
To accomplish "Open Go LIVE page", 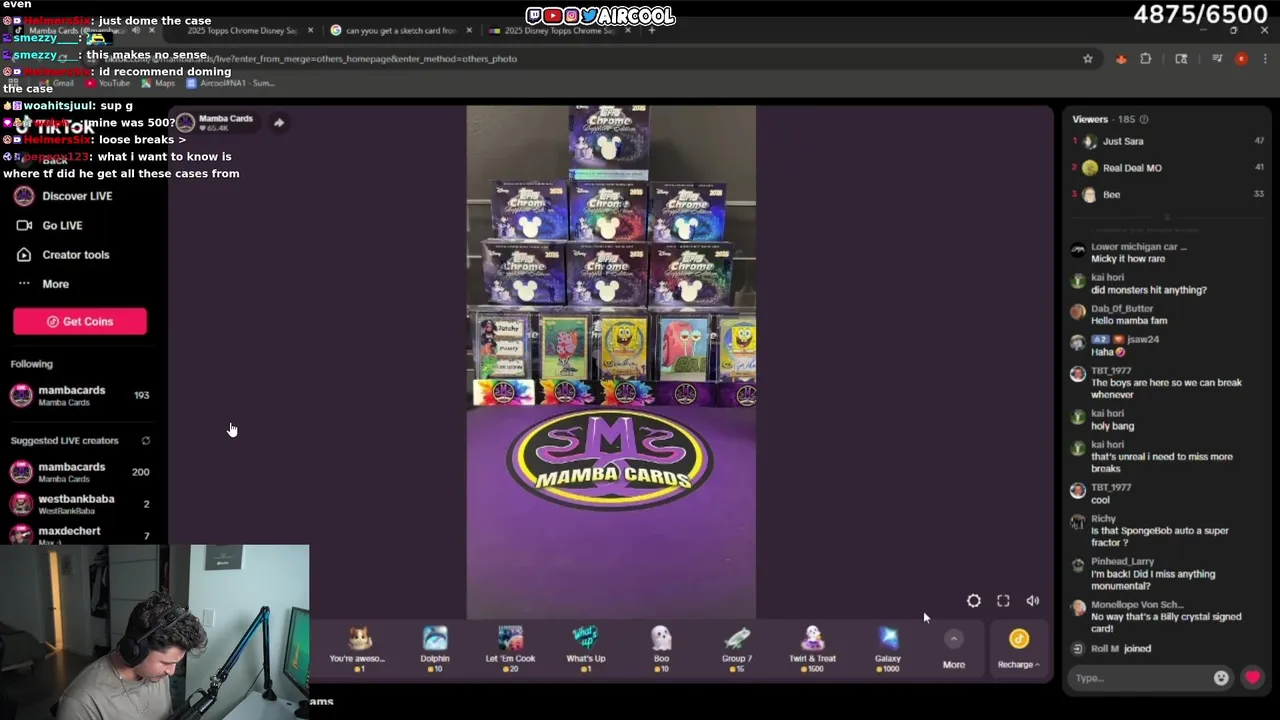I will click(50, 225).
